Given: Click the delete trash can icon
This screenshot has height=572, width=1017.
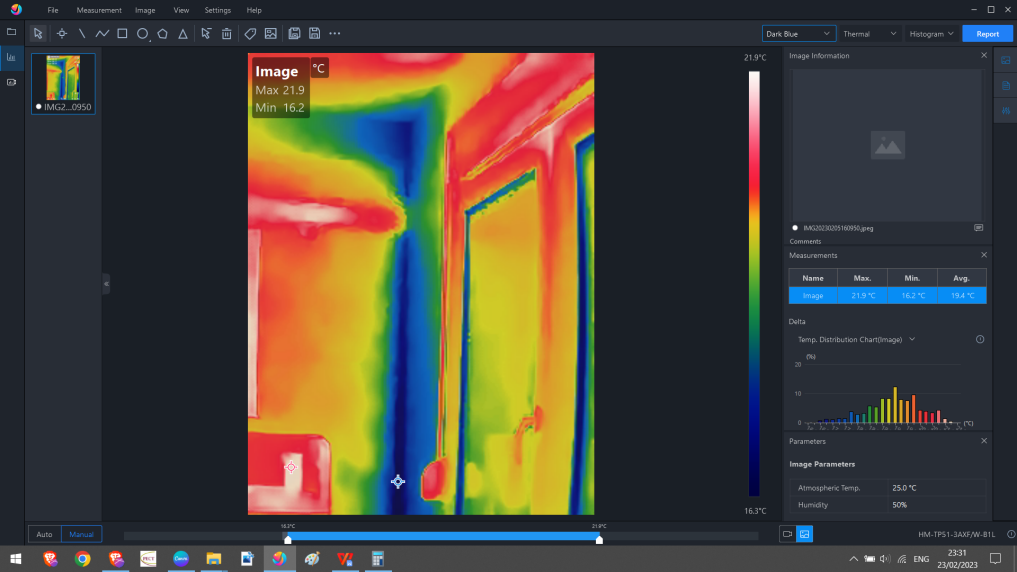Looking at the screenshot, I should (x=227, y=33).
